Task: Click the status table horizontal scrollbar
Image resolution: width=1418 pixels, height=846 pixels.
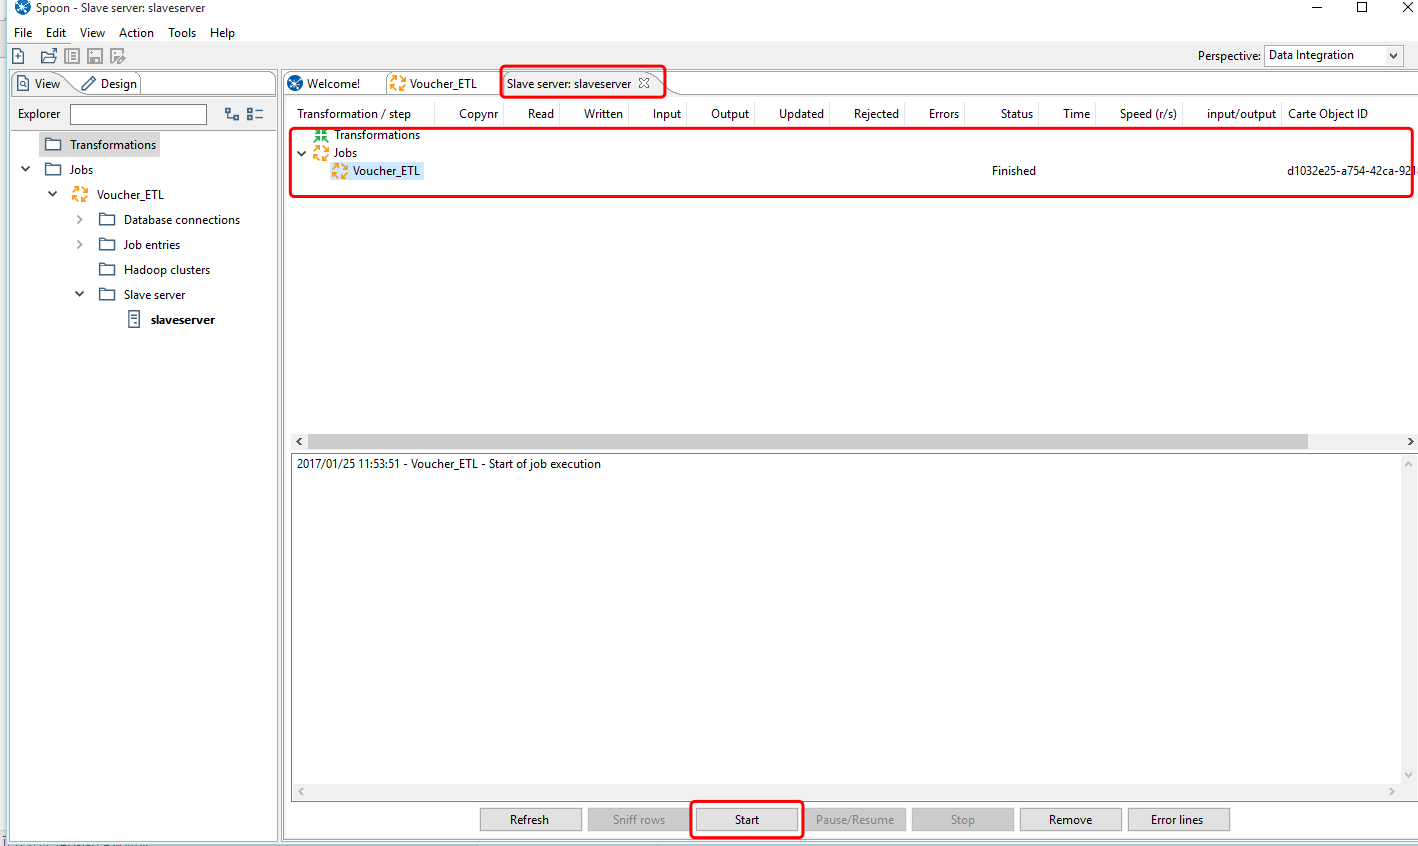Action: (x=808, y=442)
